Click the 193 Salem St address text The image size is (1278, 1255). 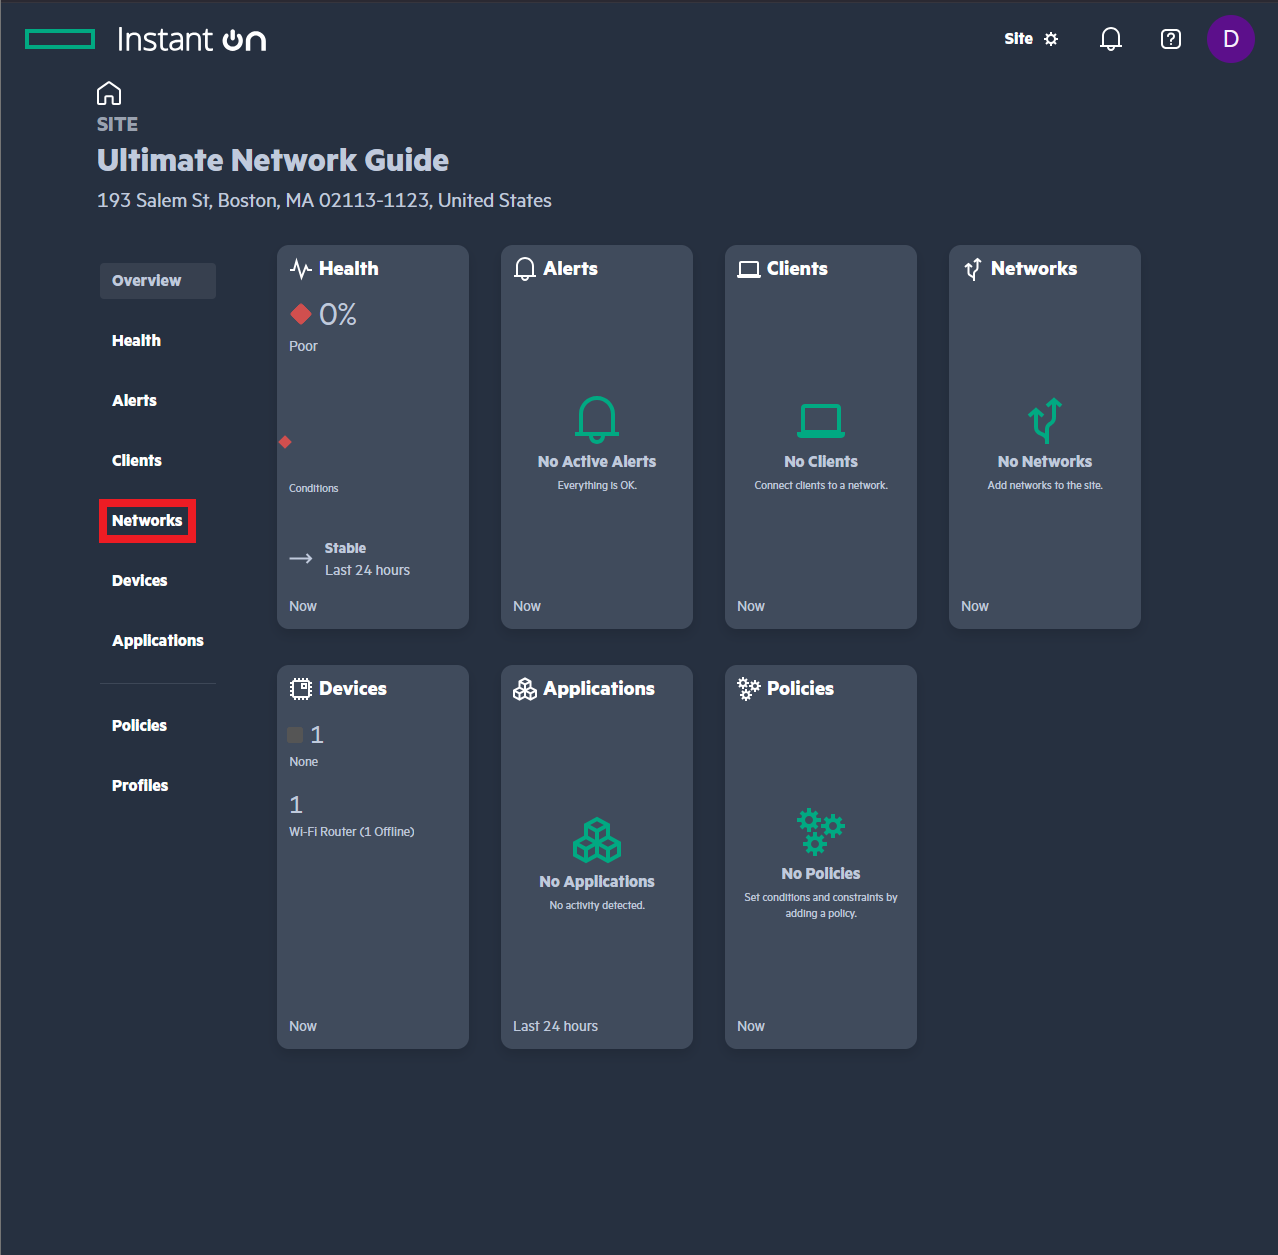click(324, 201)
